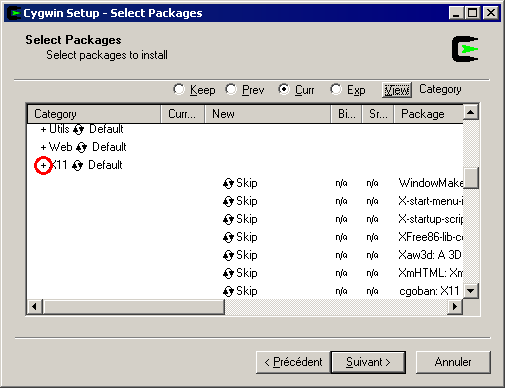Cycle the XFree86-lib package Skip icon
The width and height of the screenshot is (505, 388).
(x=228, y=237)
